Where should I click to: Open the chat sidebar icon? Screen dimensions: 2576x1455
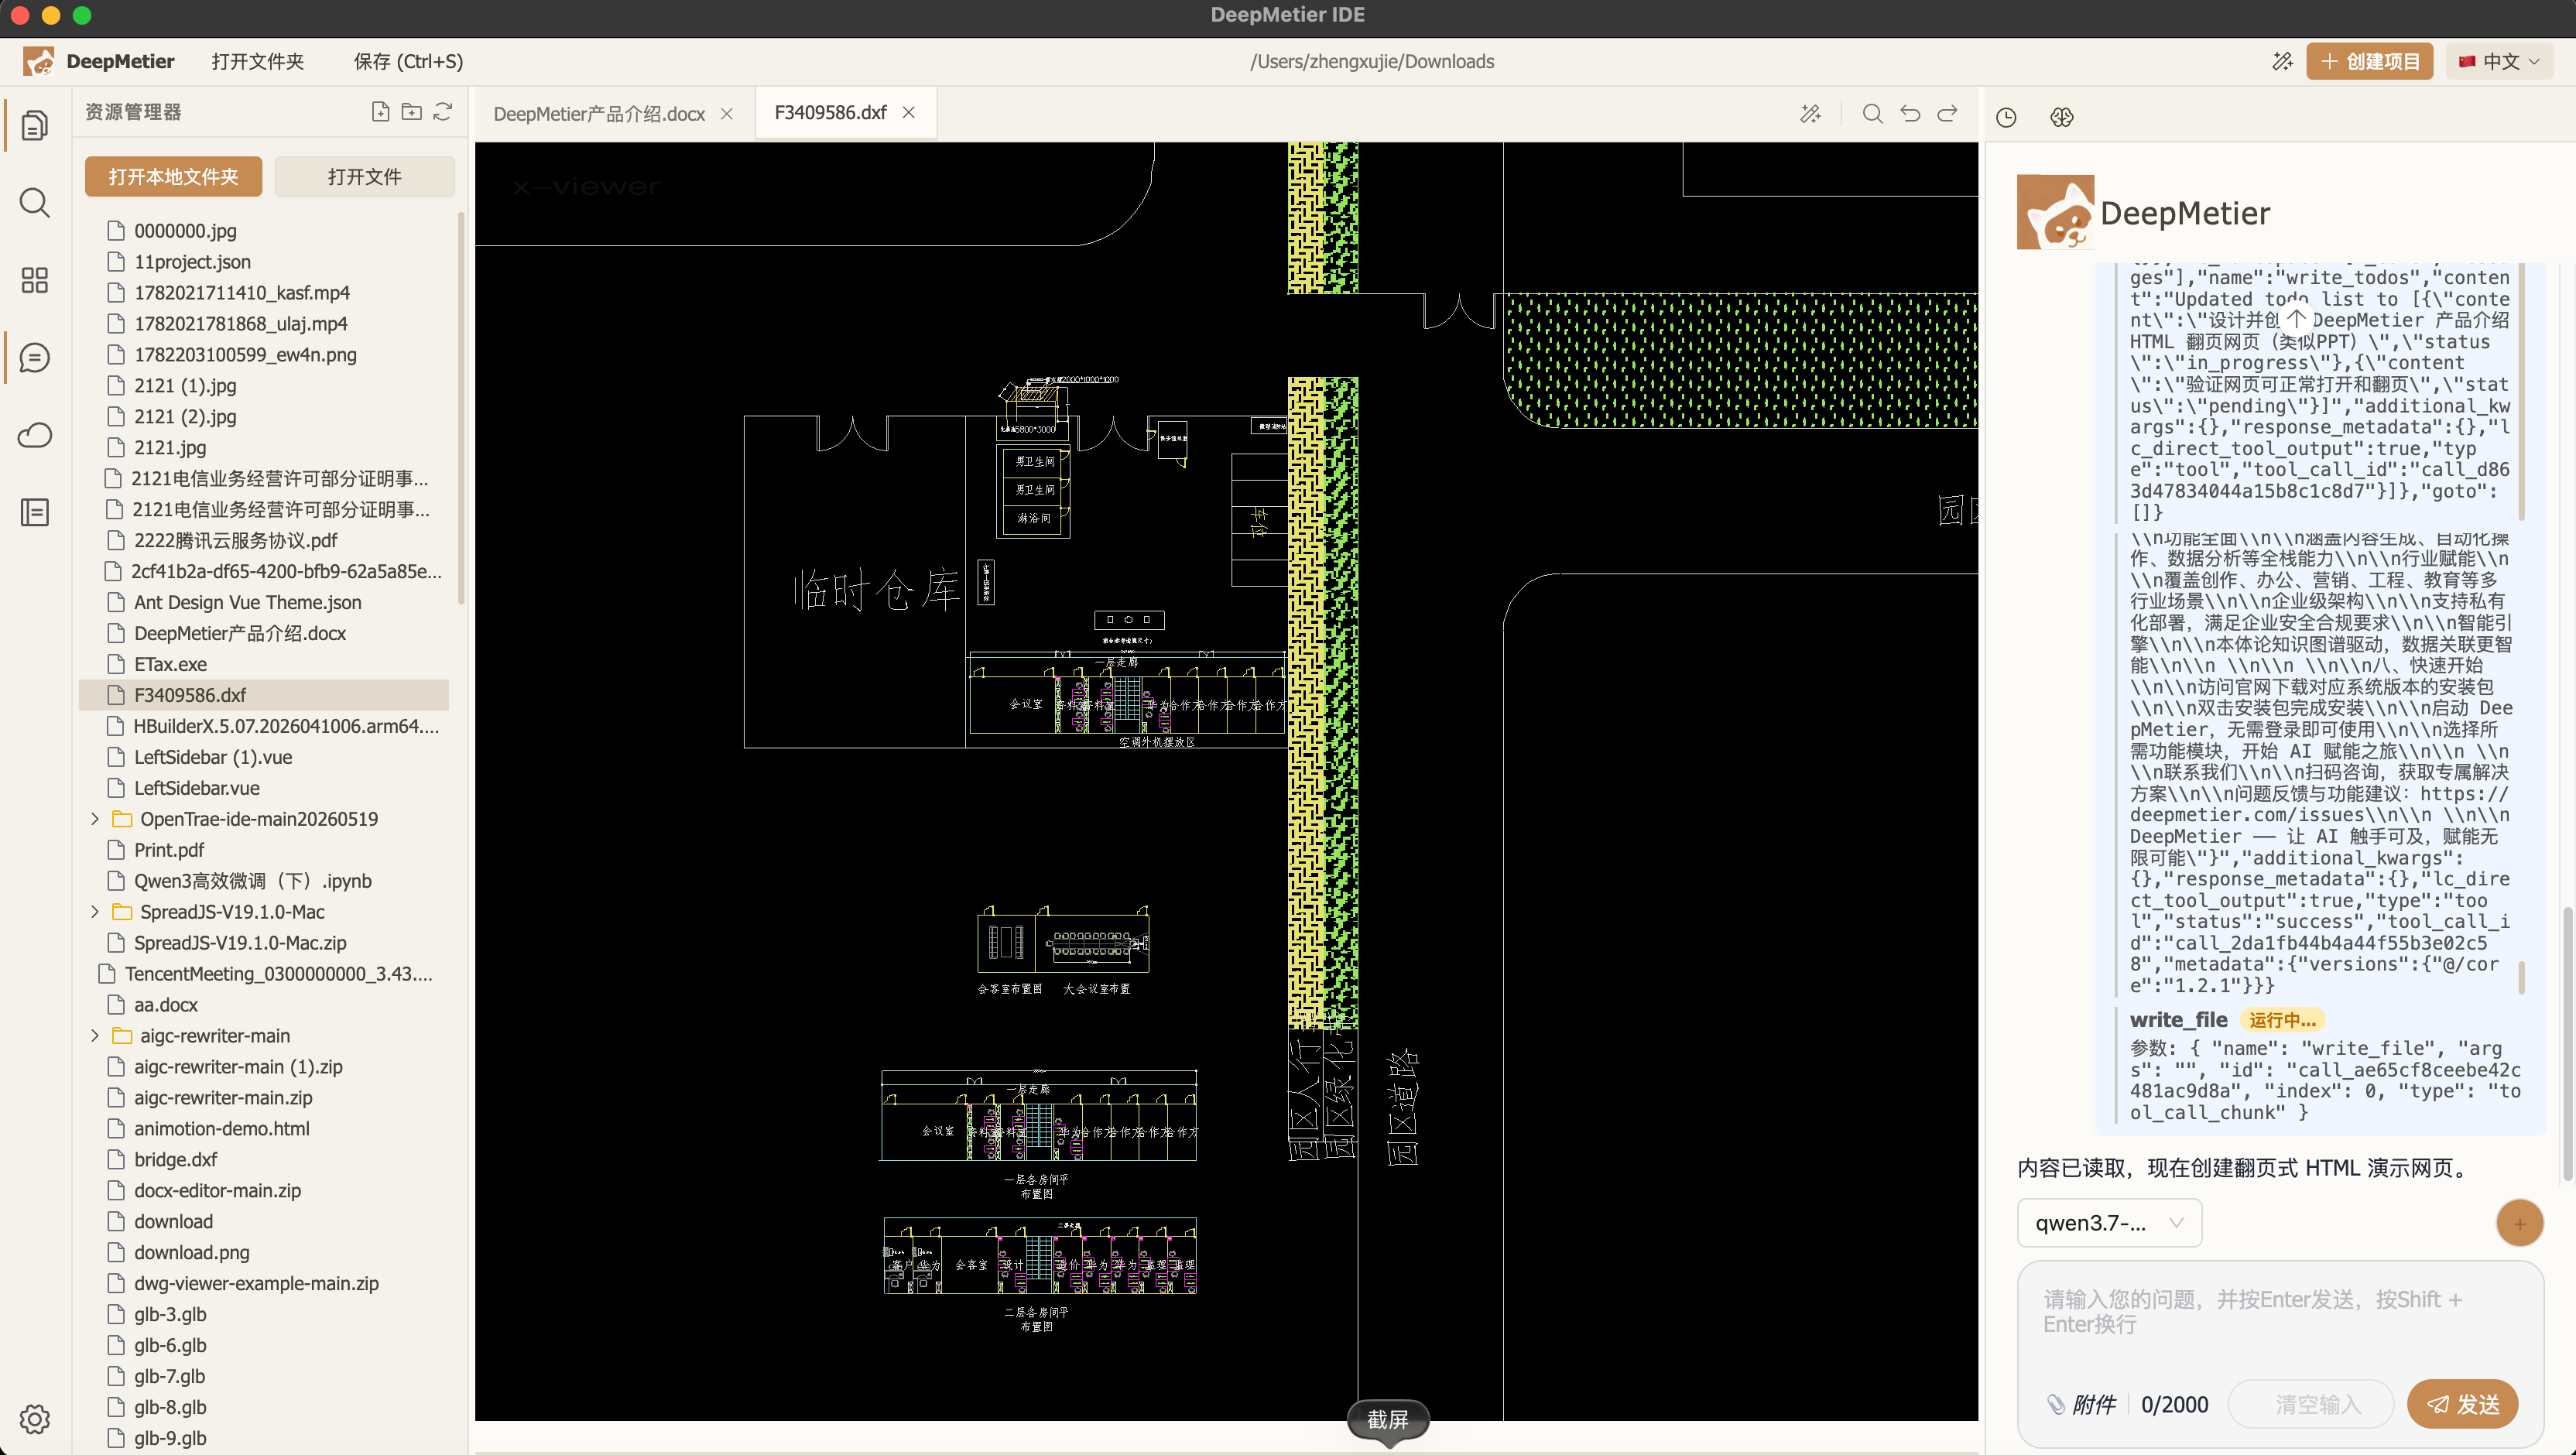[x=35, y=357]
